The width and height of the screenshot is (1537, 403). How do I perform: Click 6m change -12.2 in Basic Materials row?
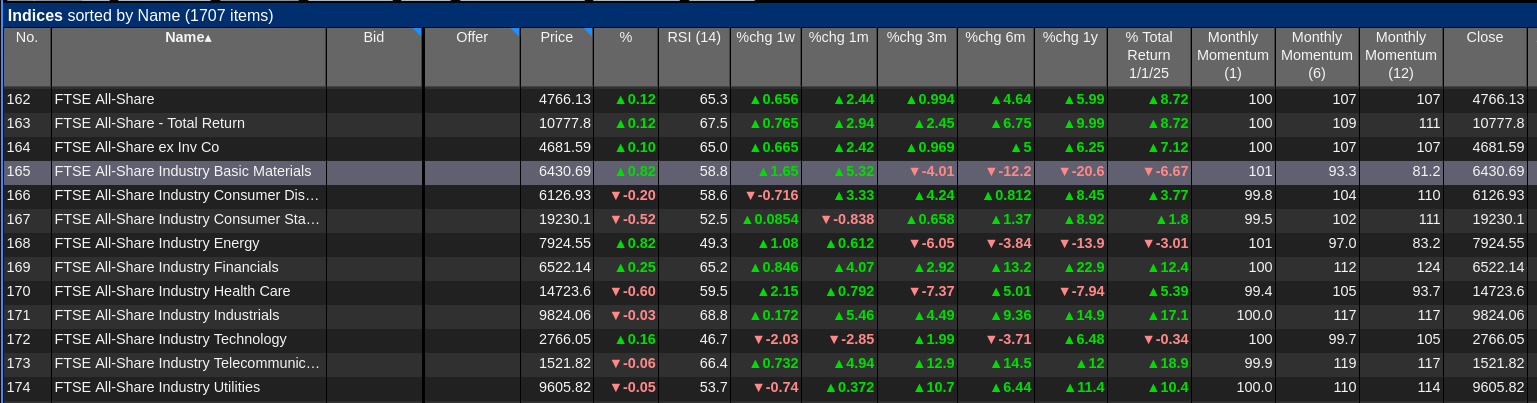pyautogui.click(x=1008, y=171)
